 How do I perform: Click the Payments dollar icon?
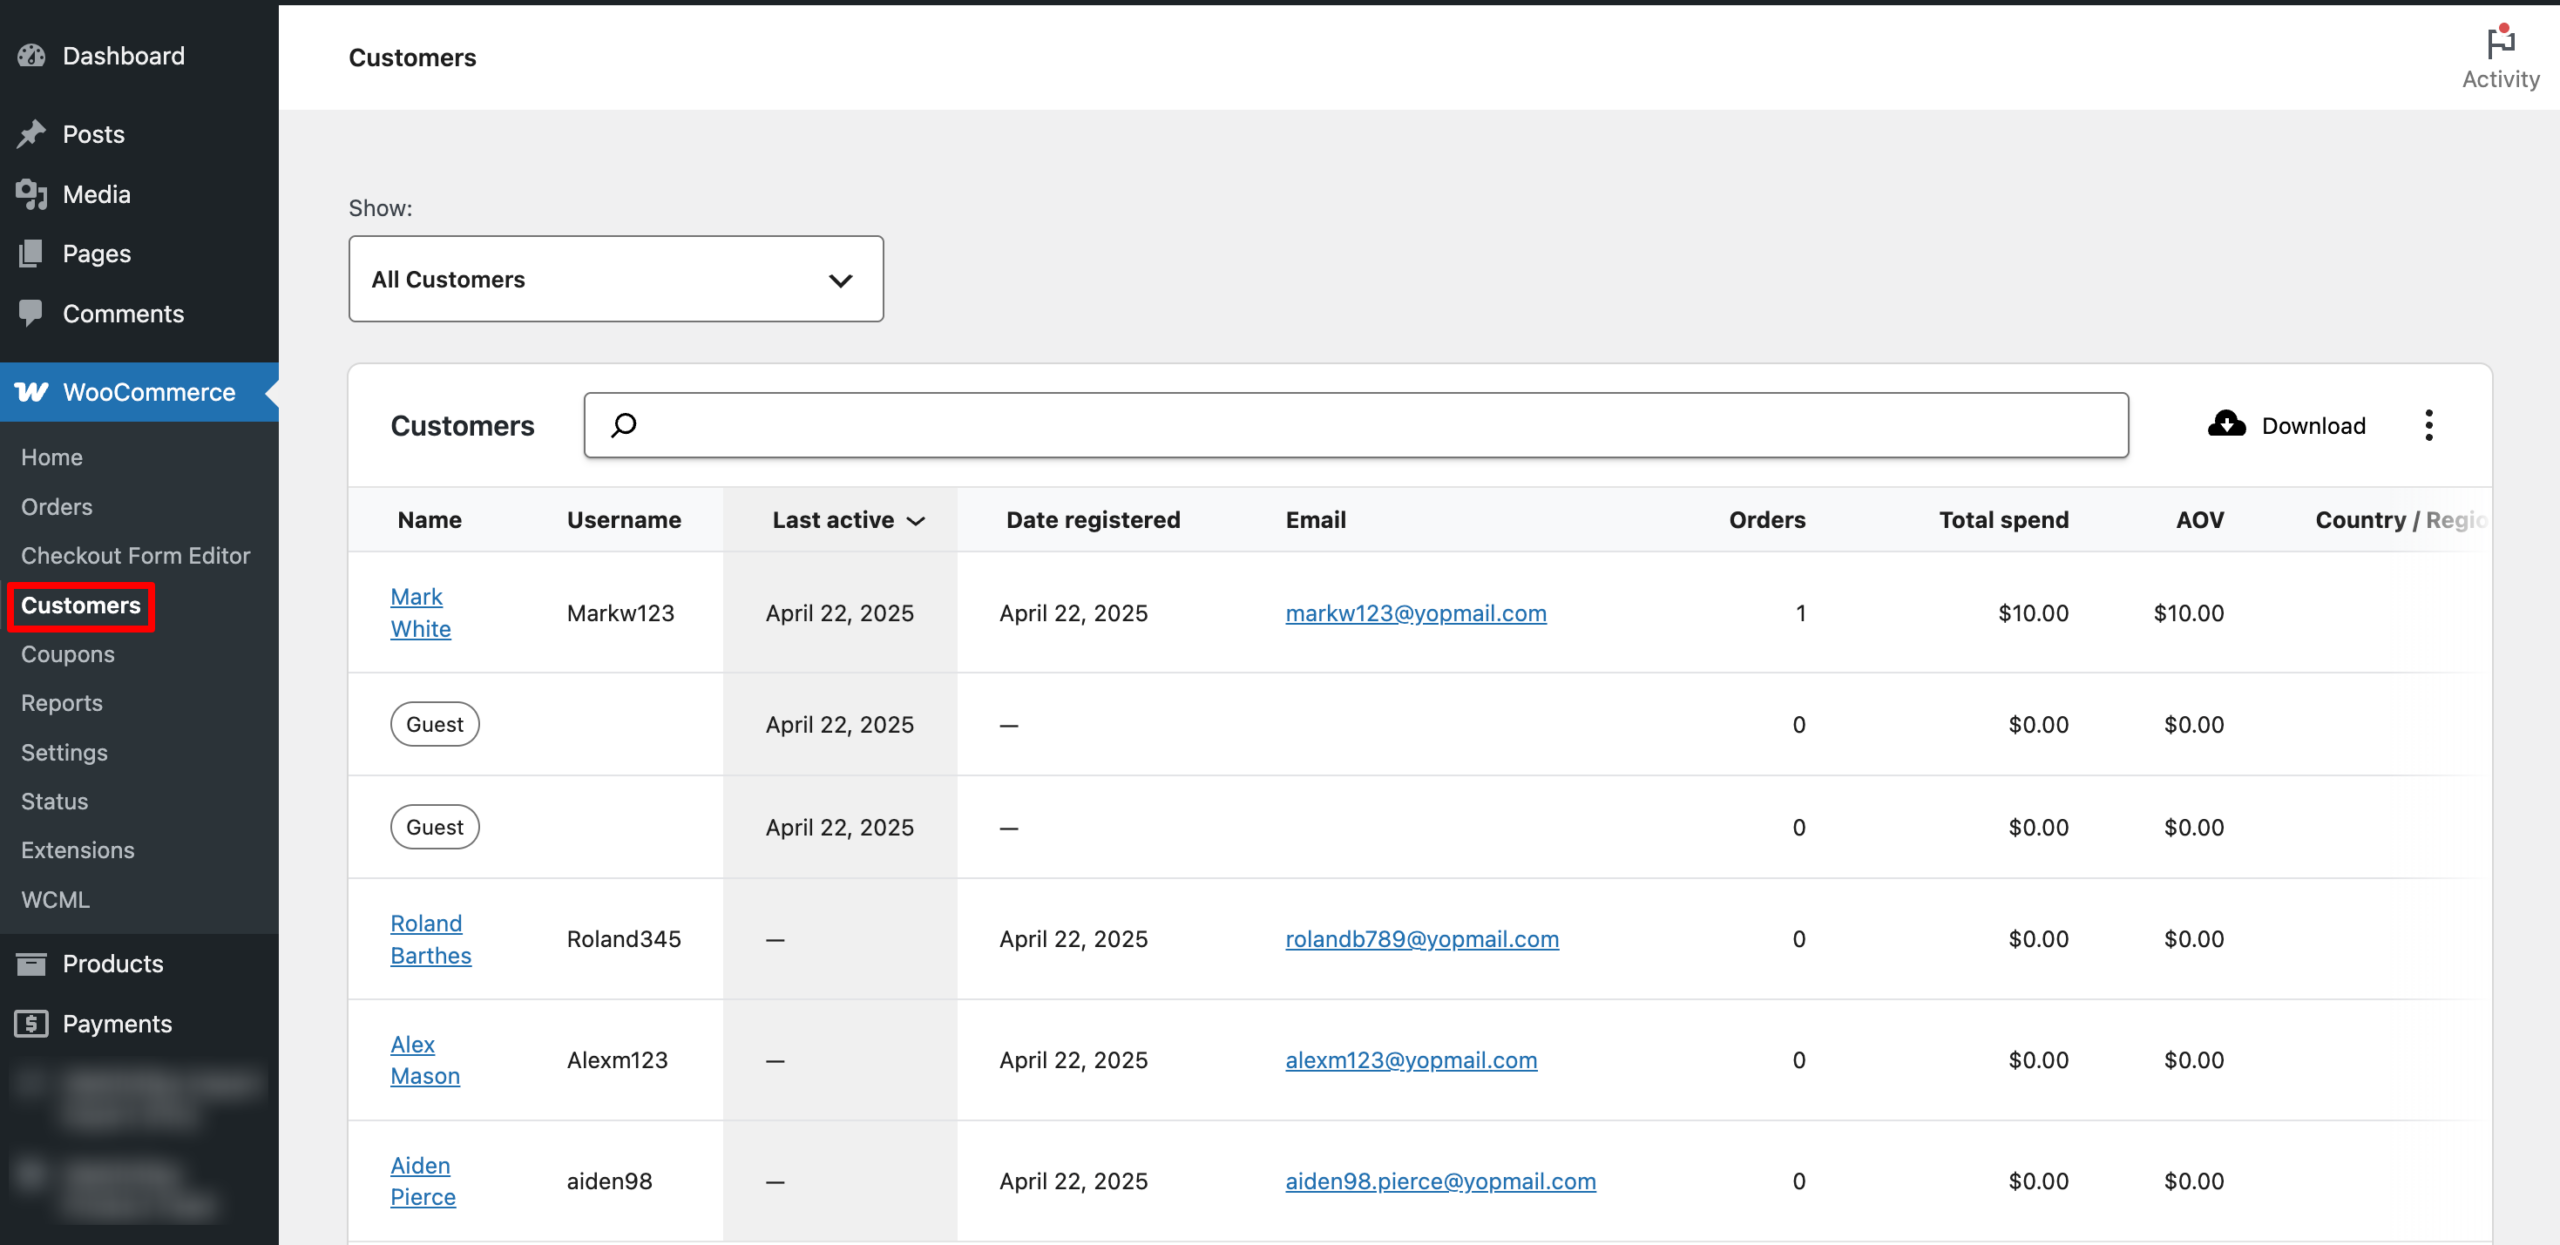click(32, 1023)
